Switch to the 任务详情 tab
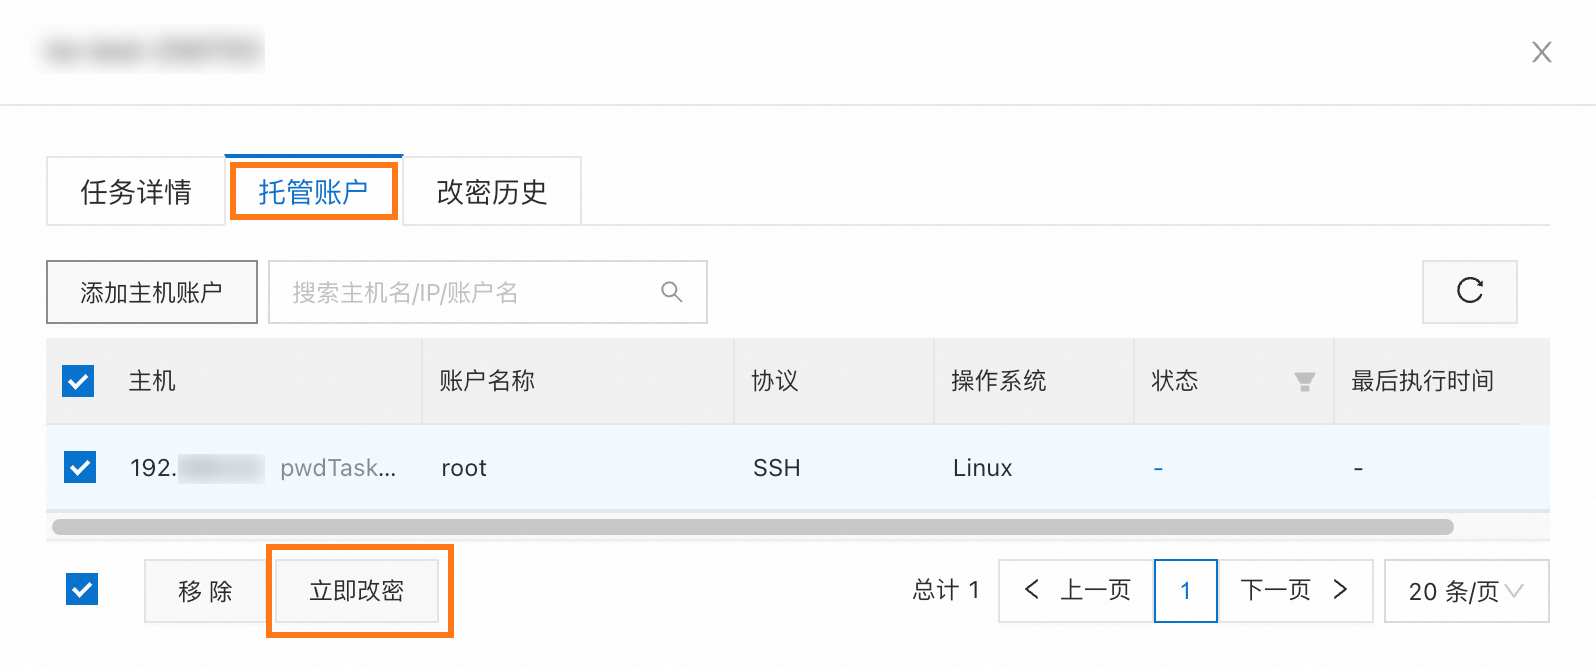Viewport: 1596px width, 666px height. (136, 192)
